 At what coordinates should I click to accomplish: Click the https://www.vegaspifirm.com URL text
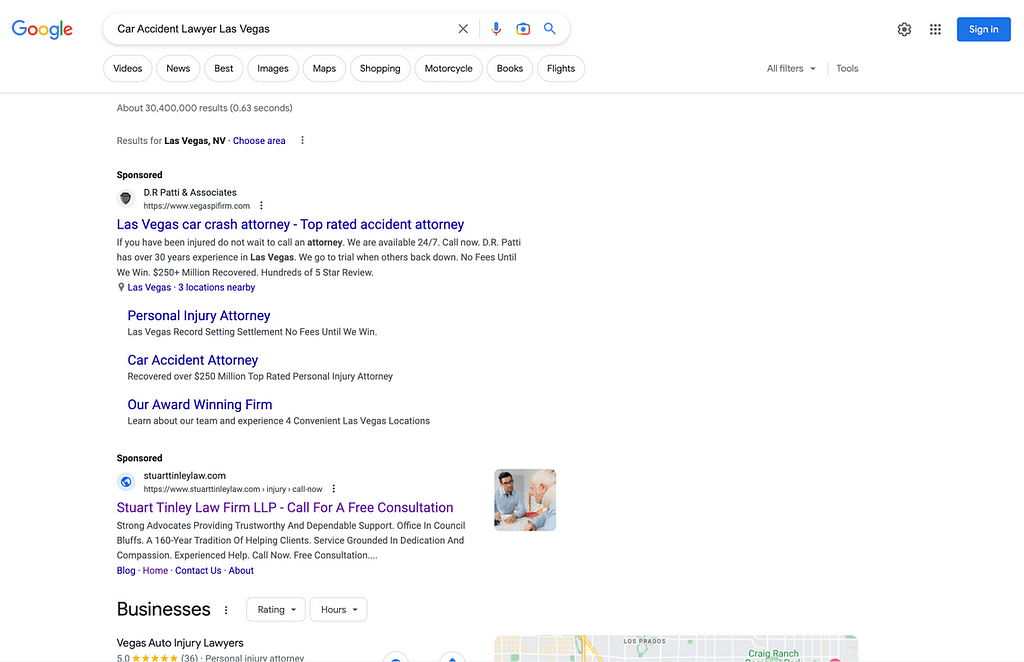[x=197, y=206]
